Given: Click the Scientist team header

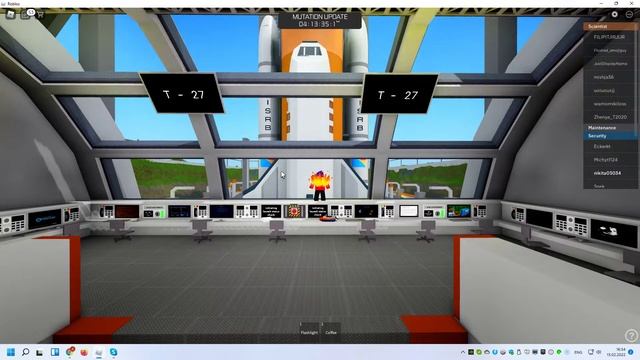Looking at the screenshot, I should [611, 26].
